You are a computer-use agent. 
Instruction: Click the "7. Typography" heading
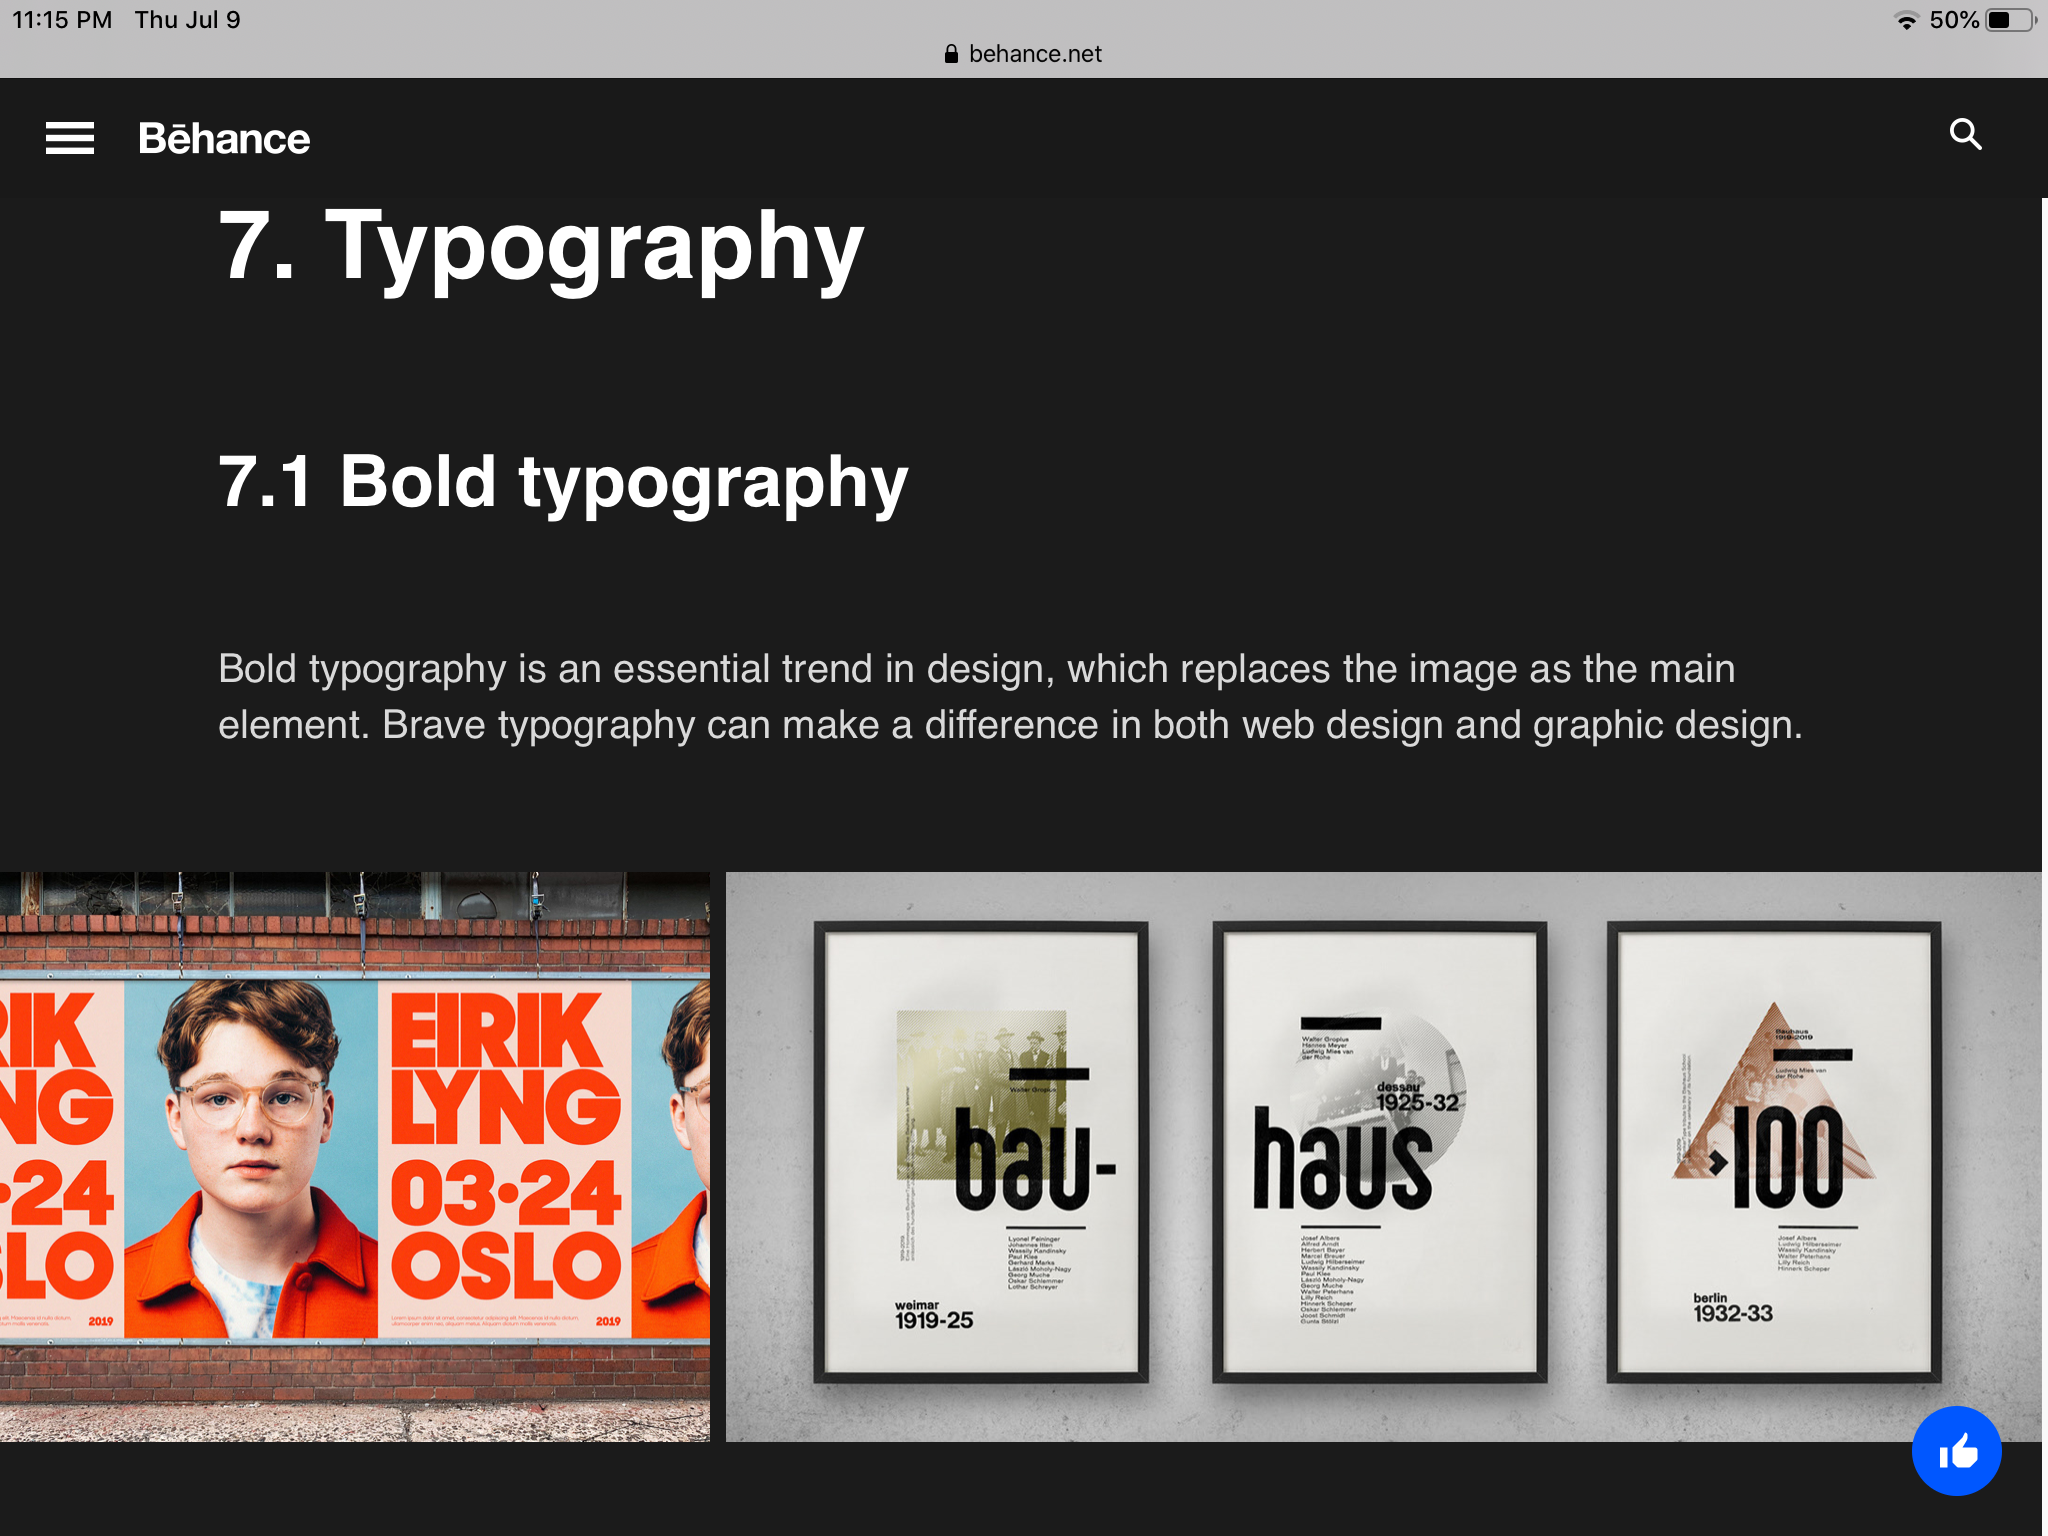coord(541,246)
